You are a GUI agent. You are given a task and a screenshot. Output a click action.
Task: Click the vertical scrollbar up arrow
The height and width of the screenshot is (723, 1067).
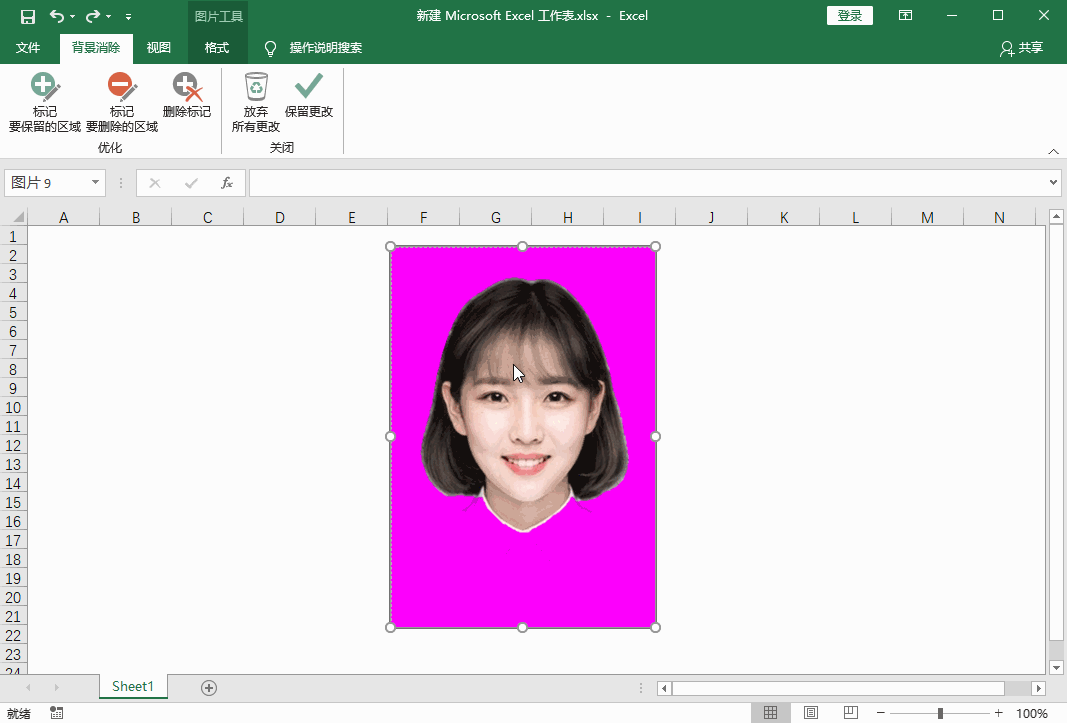(1056, 217)
